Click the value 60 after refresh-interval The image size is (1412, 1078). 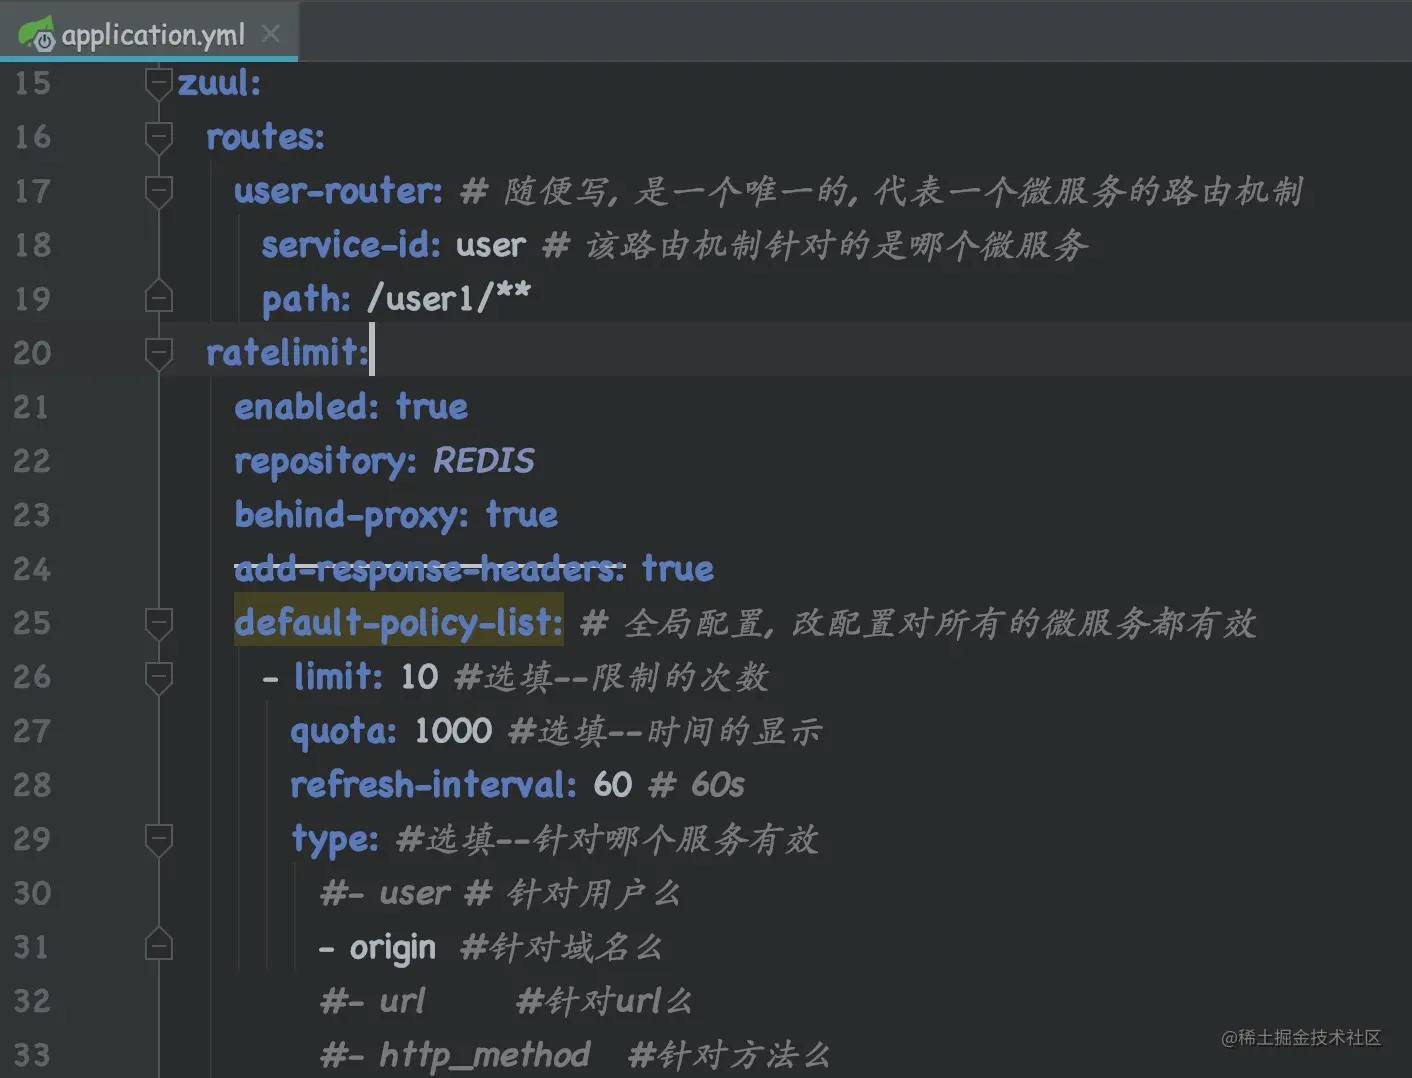(x=613, y=785)
